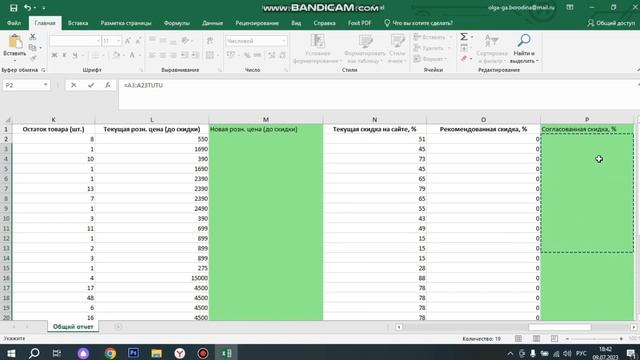Click the horizontal scrollbar thumb

click(x=560, y=327)
